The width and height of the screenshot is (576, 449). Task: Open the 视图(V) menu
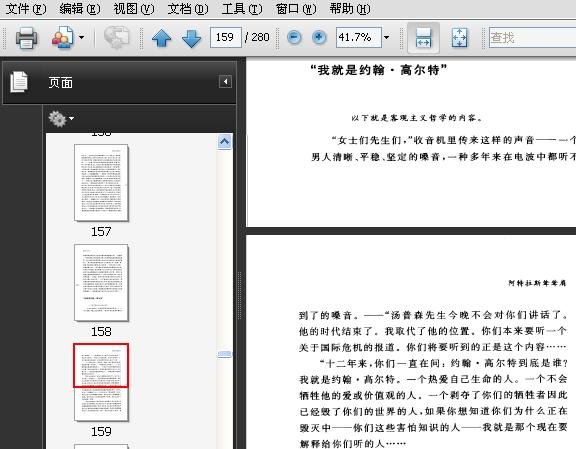tap(134, 8)
